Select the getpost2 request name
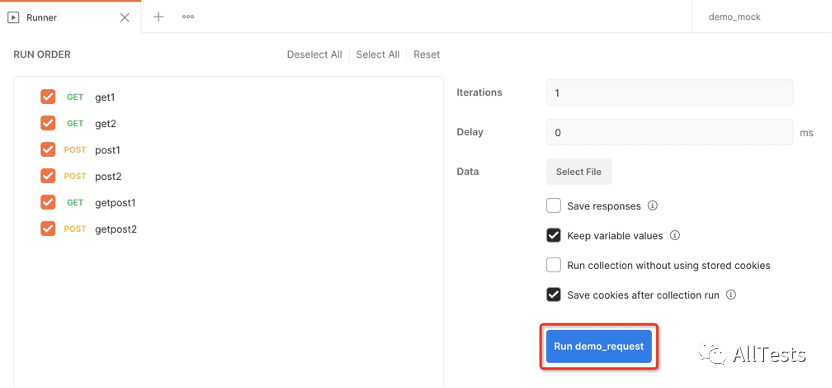 coord(116,229)
